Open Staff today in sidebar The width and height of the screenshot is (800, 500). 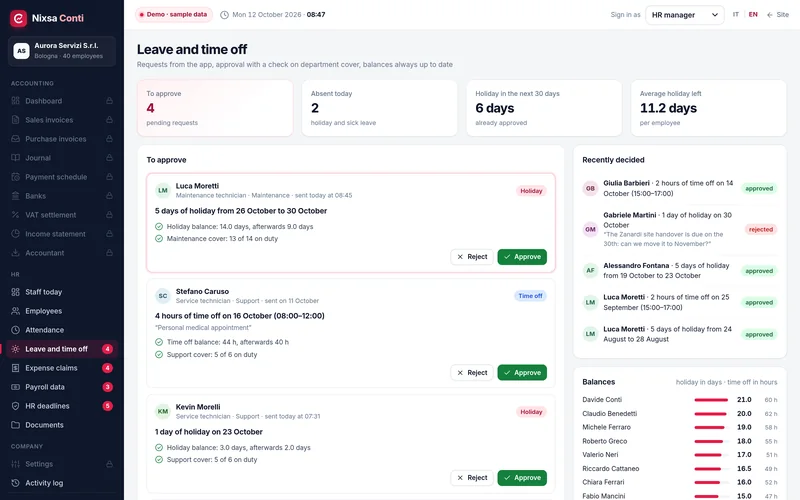[x=62, y=292]
